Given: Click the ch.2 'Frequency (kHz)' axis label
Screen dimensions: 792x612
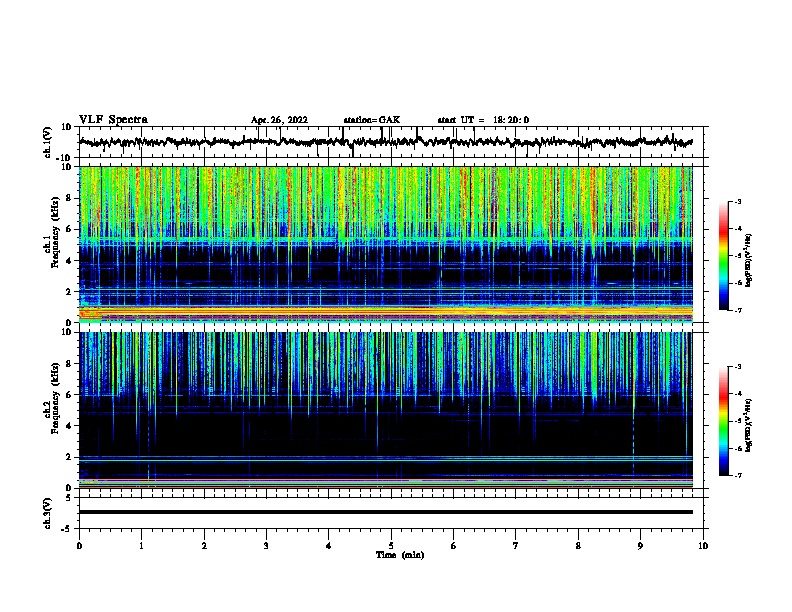Looking at the screenshot, I should (55, 398).
